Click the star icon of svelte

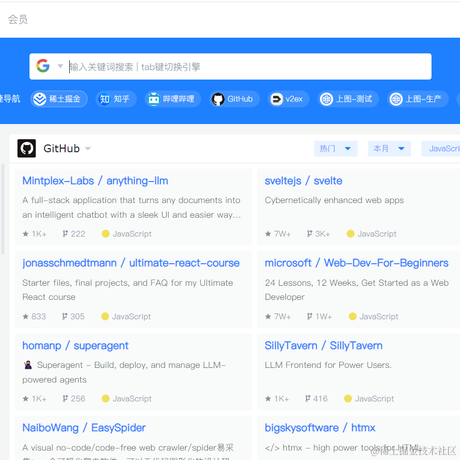point(268,234)
